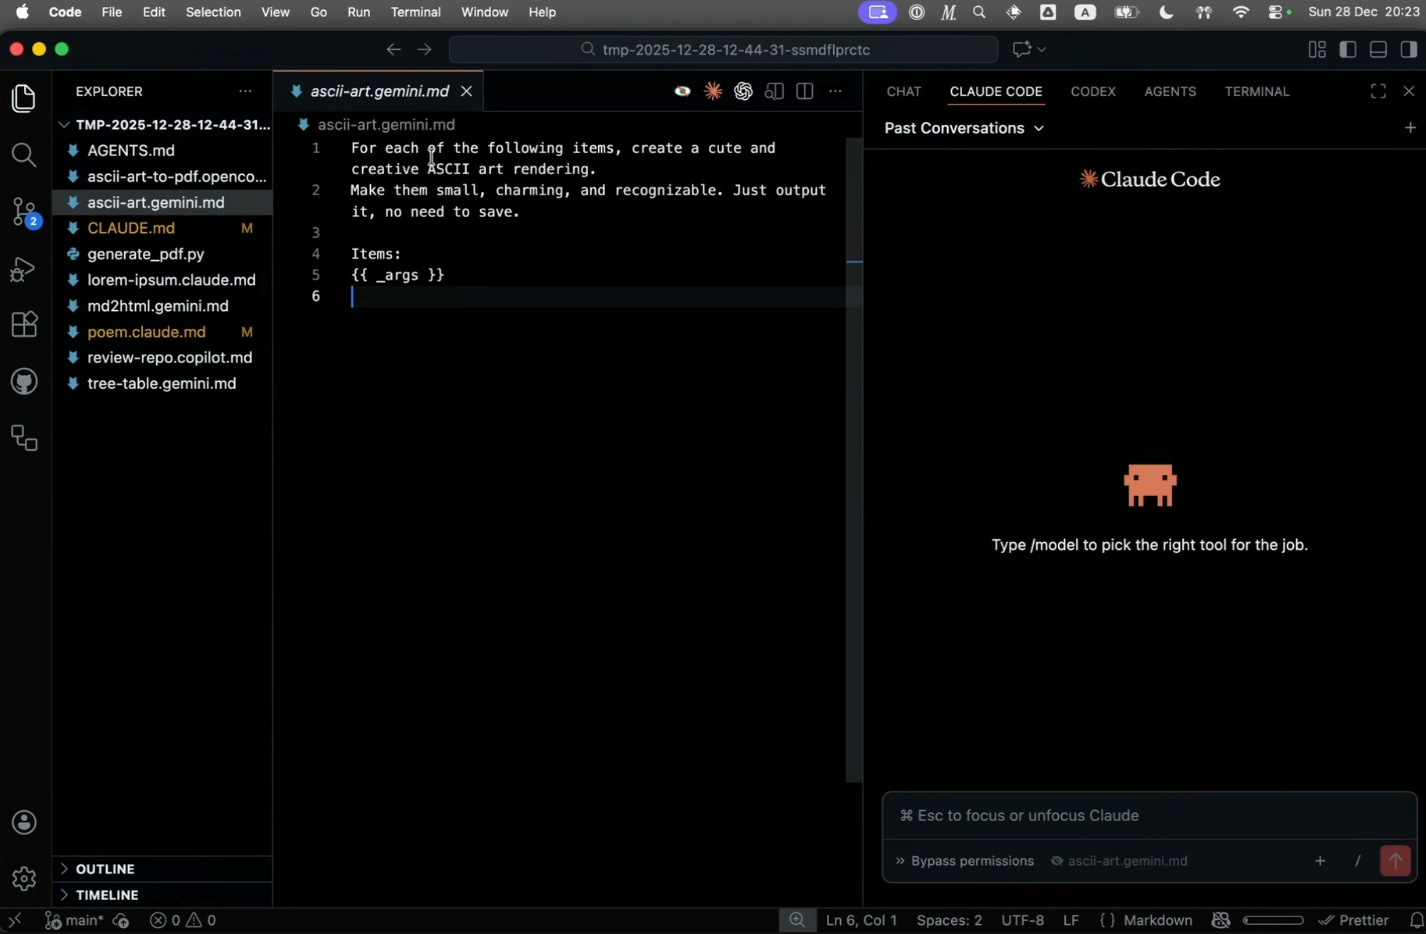The image size is (1426, 934).
Task: Focus the Claude message input field
Action: point(1149,816)
